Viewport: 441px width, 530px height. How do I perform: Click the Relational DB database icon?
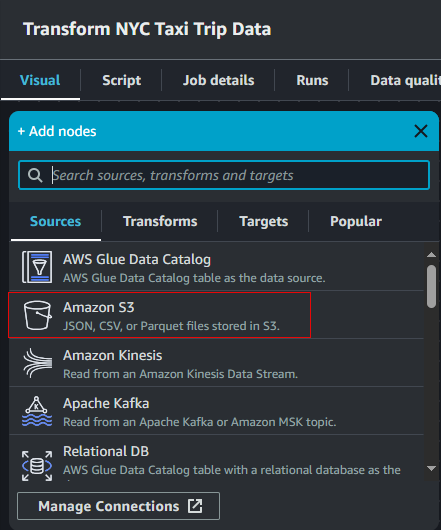click(x=37, y=466)
